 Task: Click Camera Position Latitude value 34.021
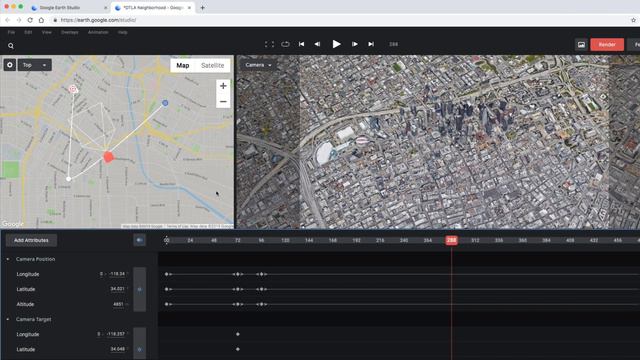(118, 289)
